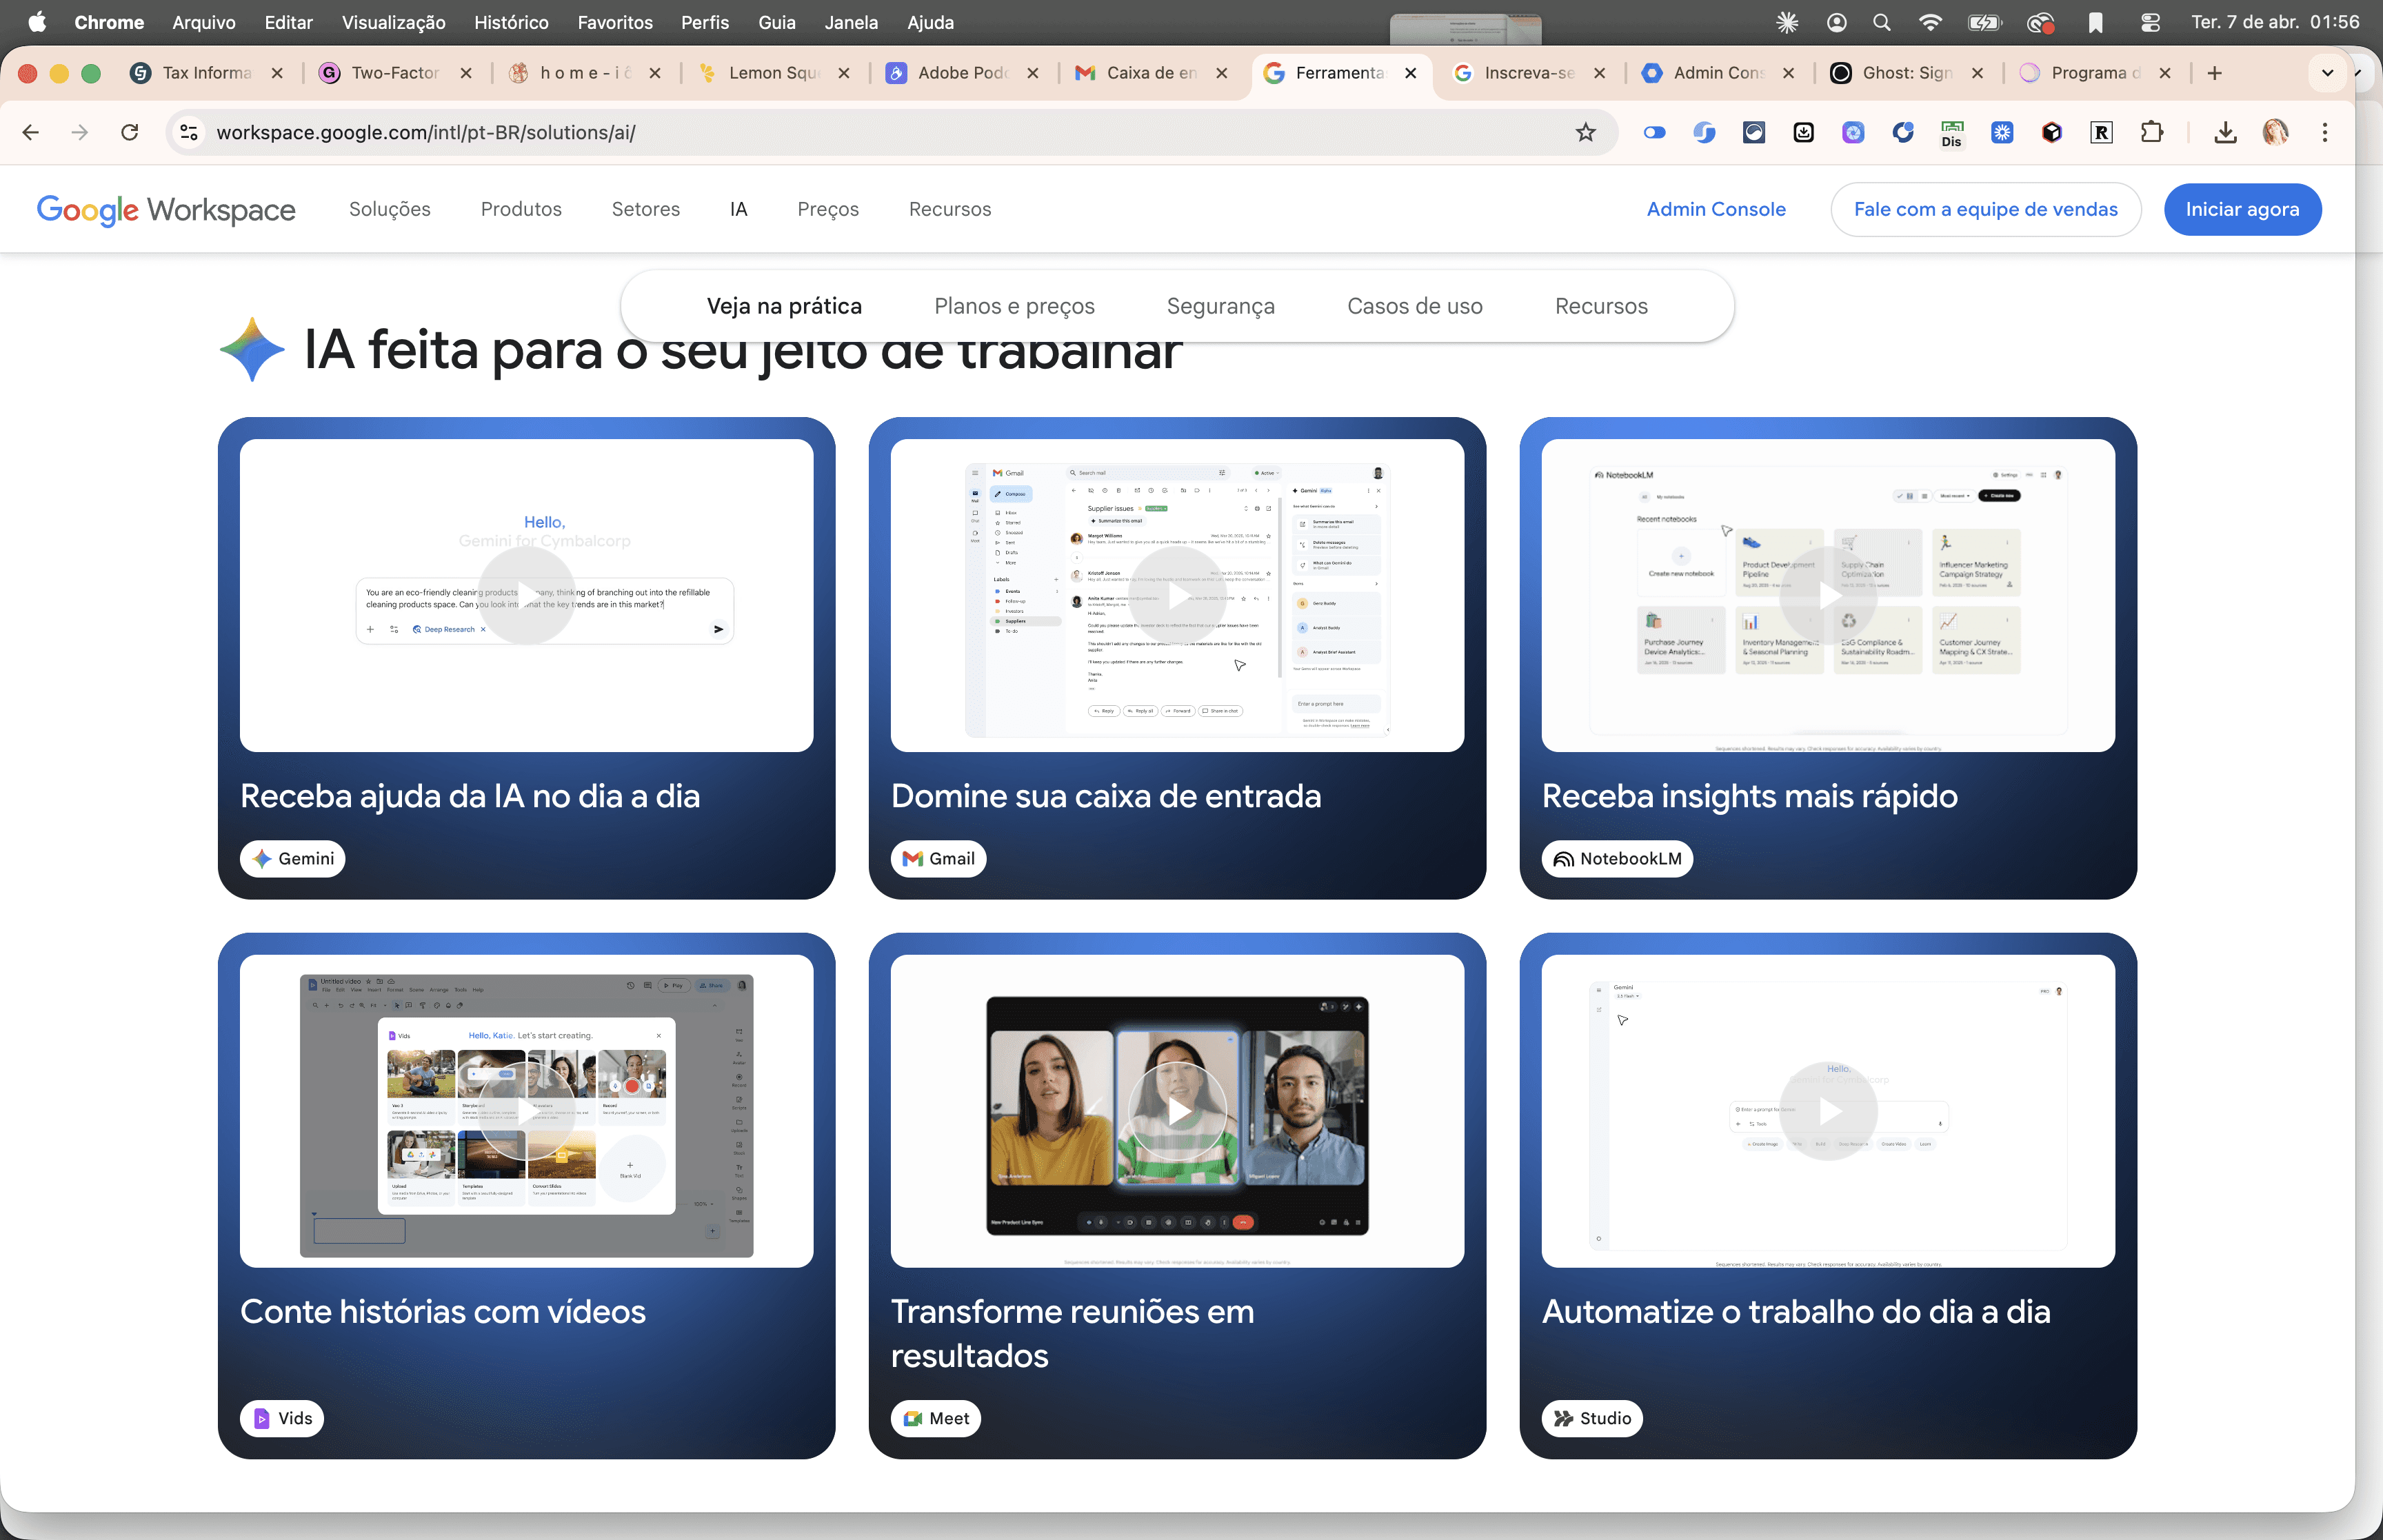Open a new tab with plus icon
This screenshot has height=1540, width=2383.
pos(2215,73)
